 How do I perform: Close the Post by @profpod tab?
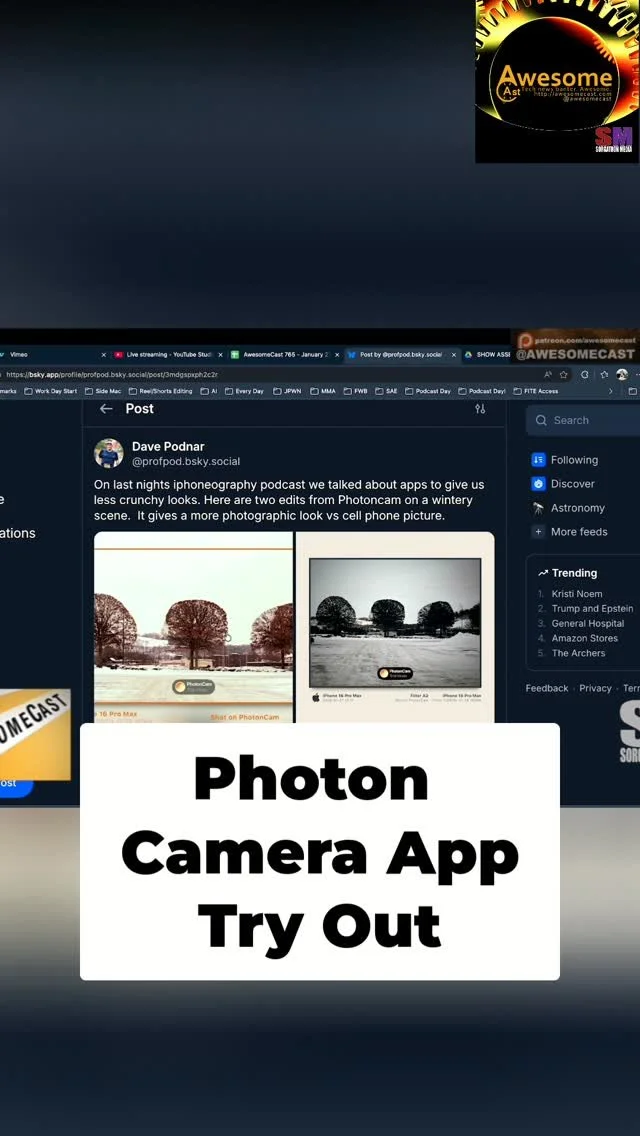(454, 355)
